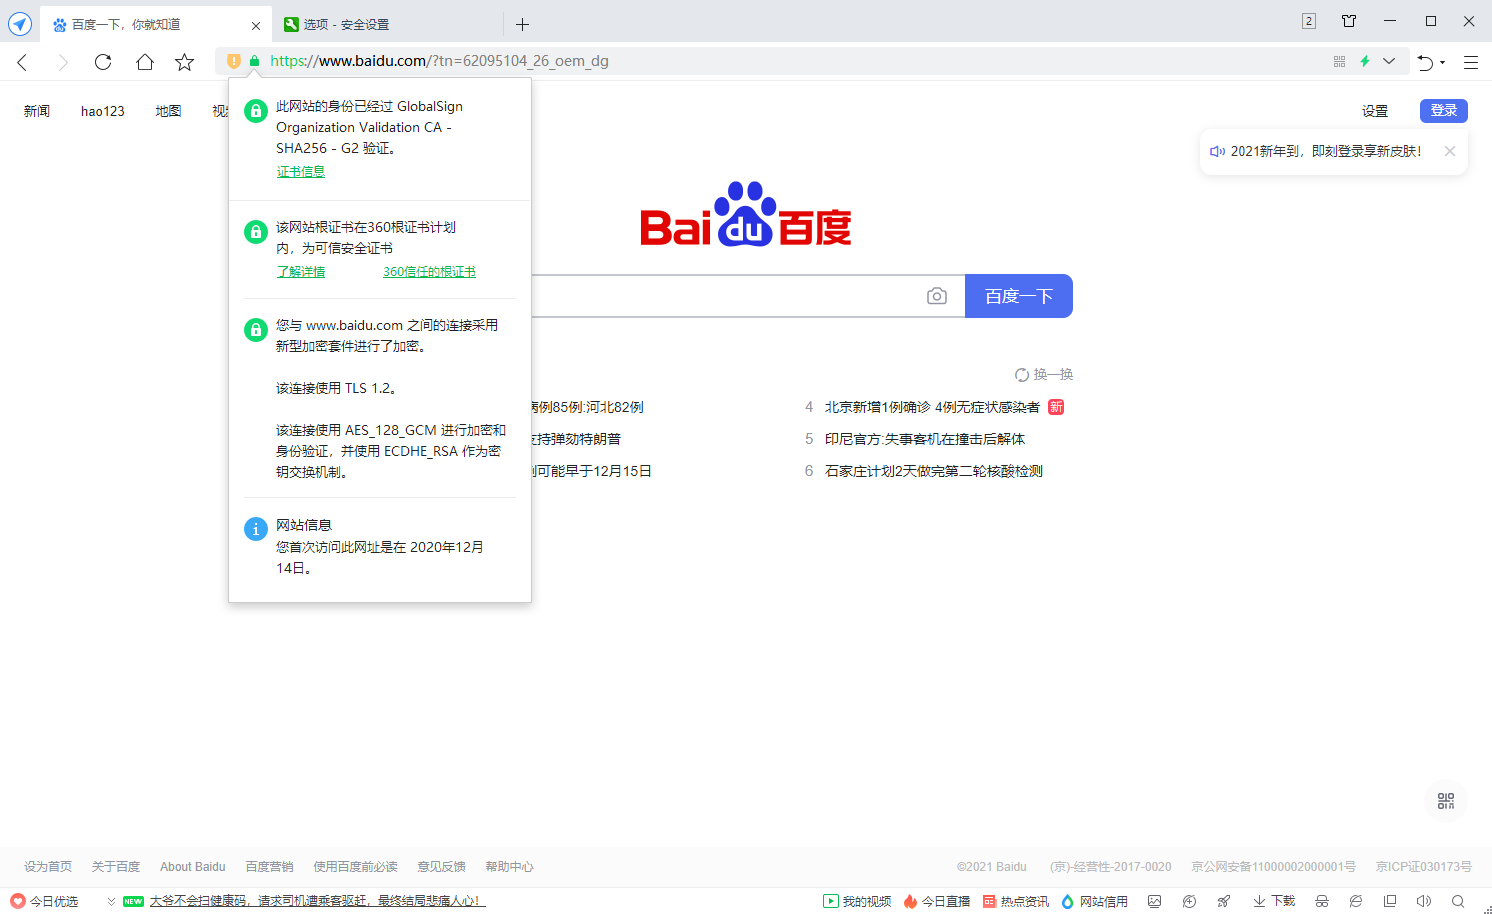Open the 京ICP证030173号 footer link
Image resolution: width=1492 pixels, height=914 pixels.
click(x=1424, y=867)
